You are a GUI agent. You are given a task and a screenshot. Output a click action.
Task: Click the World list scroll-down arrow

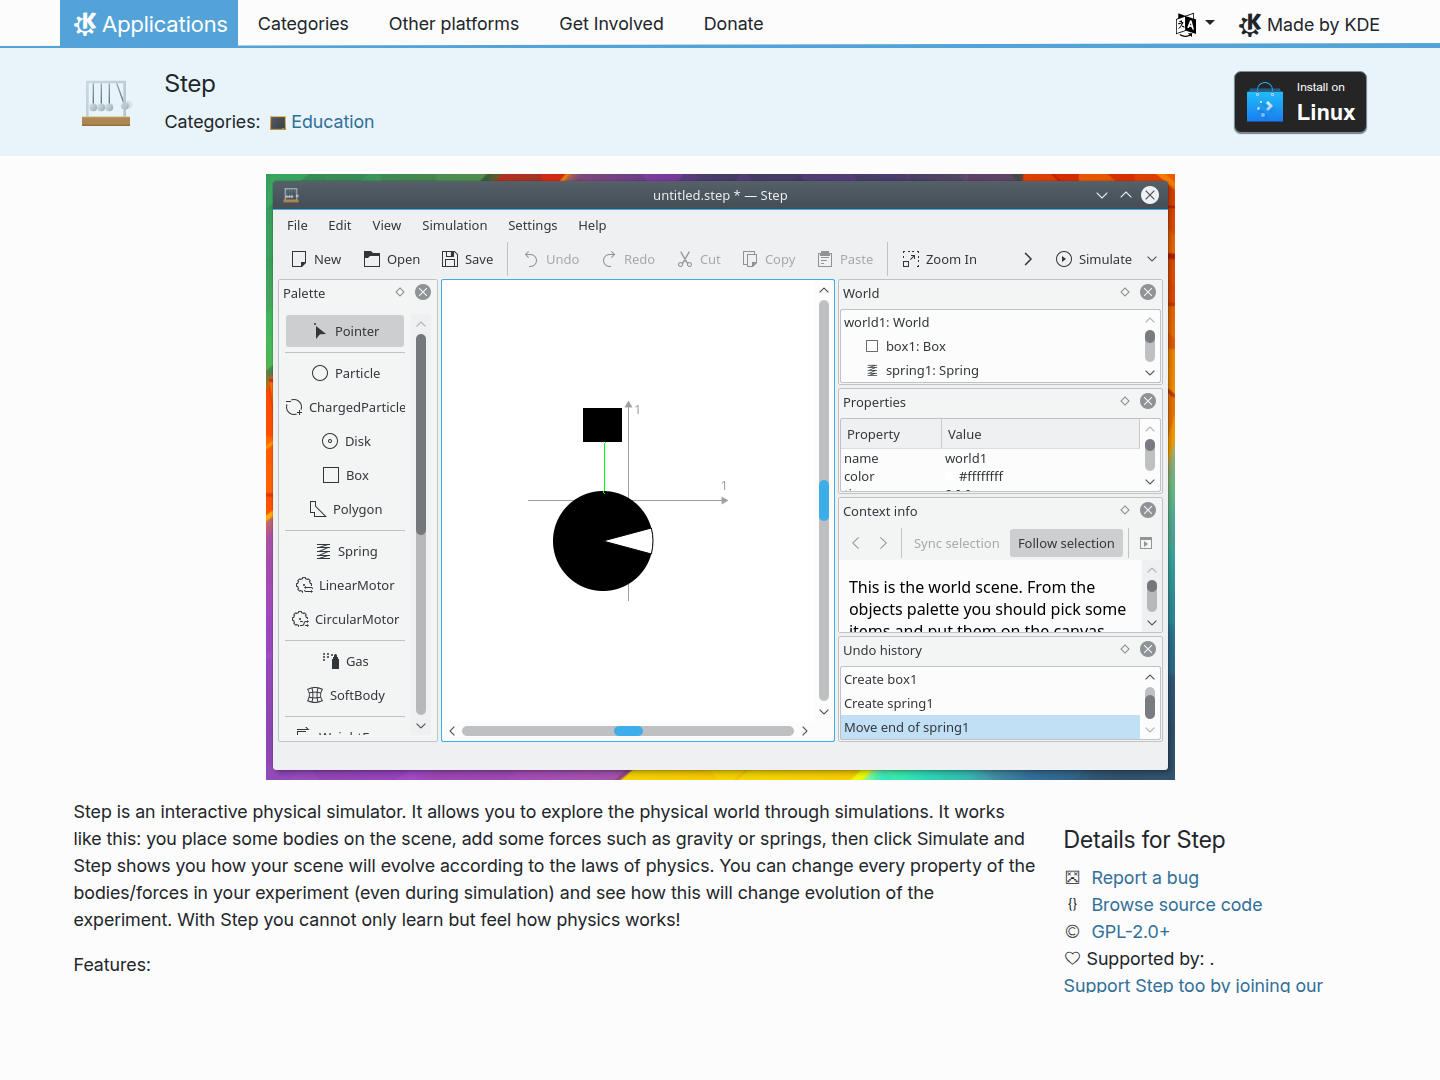point(1150,373)
